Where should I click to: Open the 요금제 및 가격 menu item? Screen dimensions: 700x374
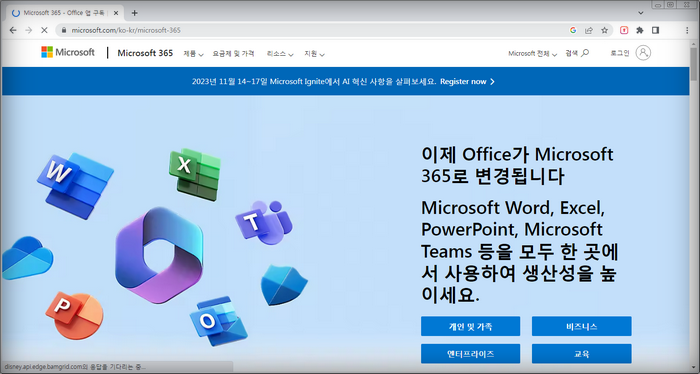233,54
